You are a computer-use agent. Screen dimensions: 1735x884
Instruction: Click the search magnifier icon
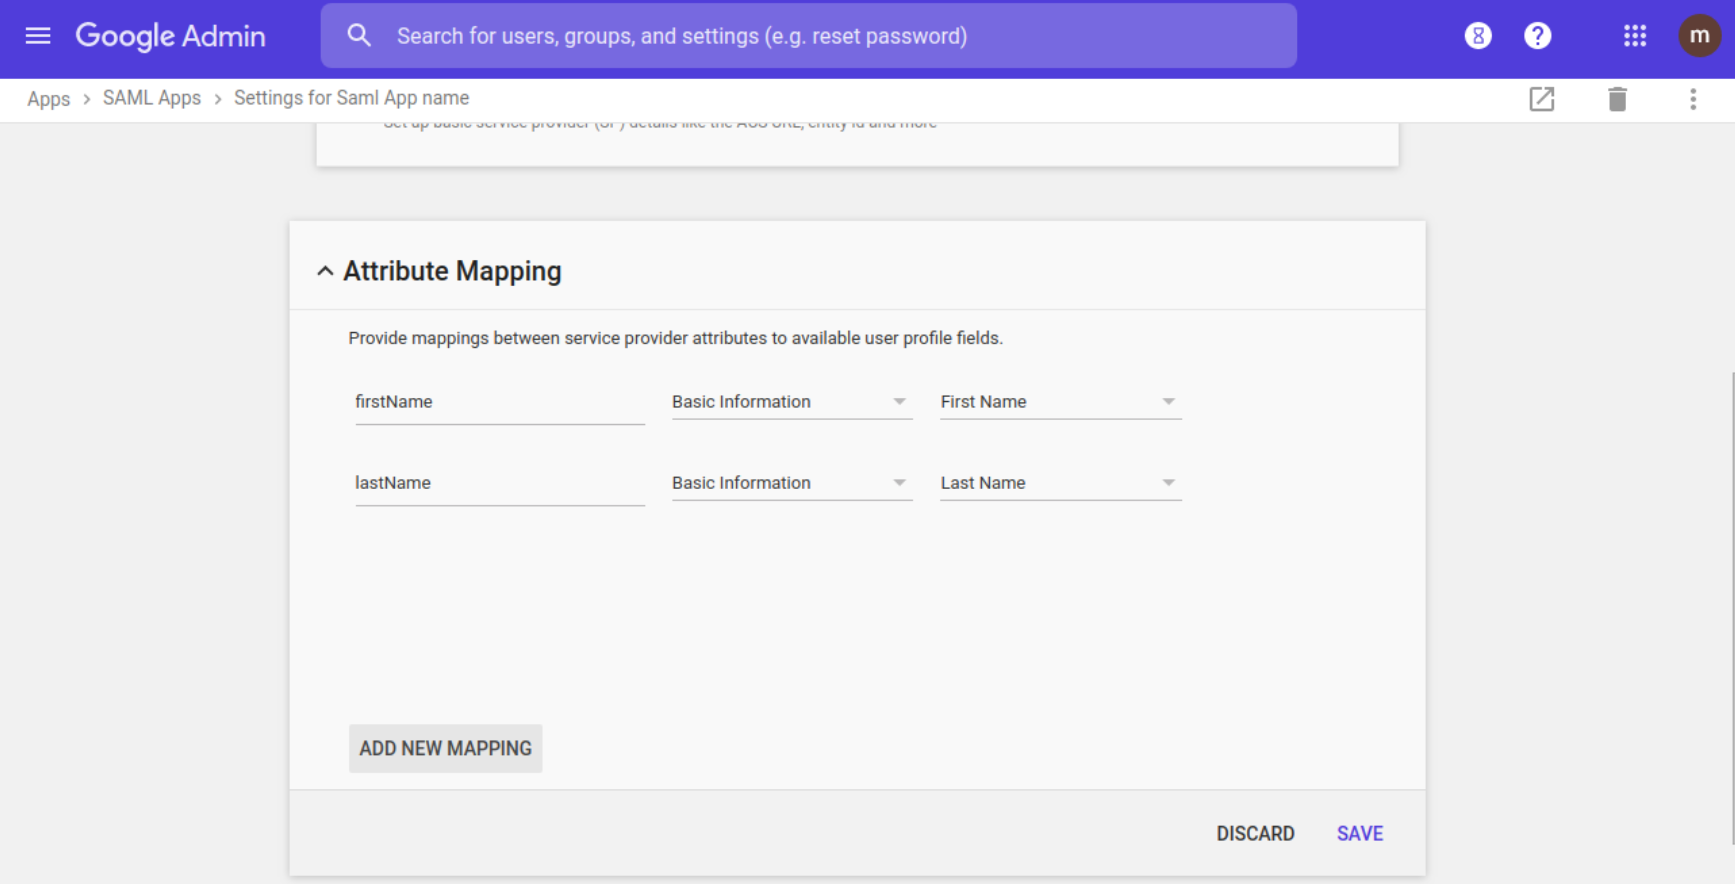[359, 36]
